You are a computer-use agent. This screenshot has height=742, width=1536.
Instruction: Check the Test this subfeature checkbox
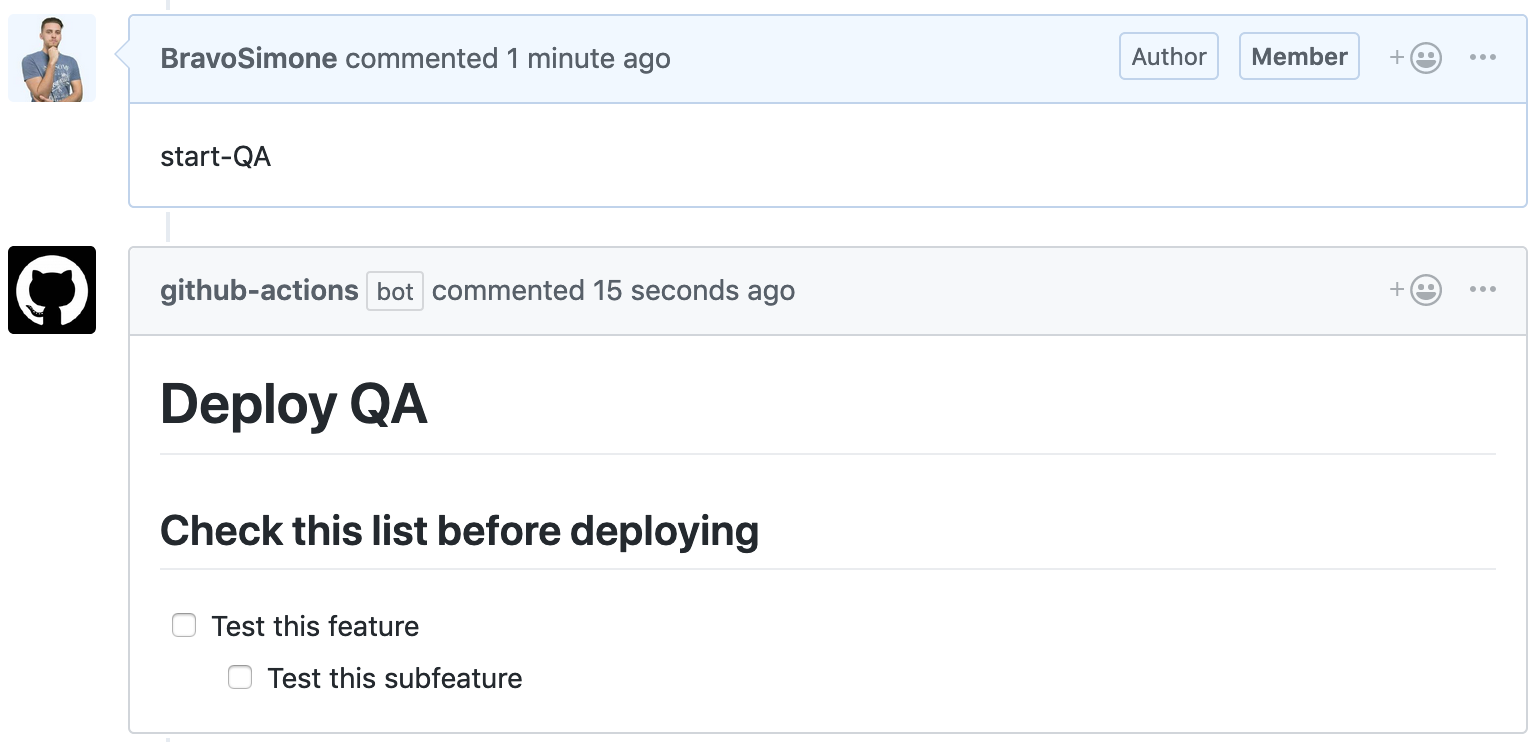coord(240,677)
